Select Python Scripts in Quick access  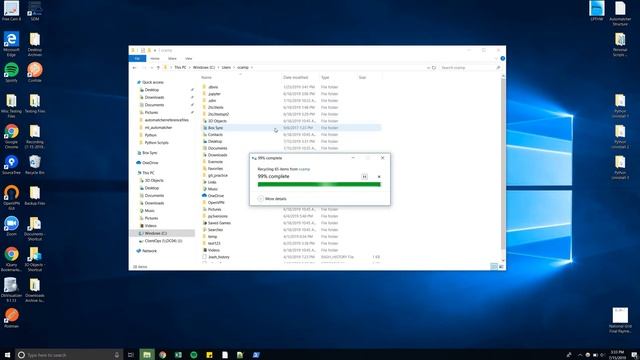click(156, 142)
